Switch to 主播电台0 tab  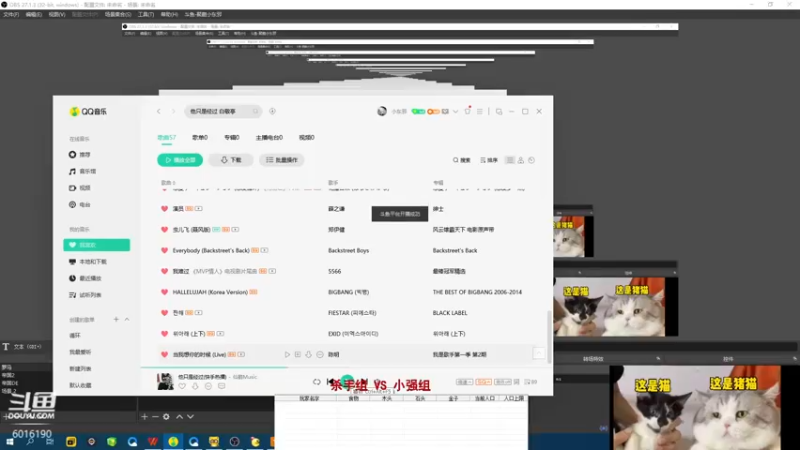tap(269, 138)
